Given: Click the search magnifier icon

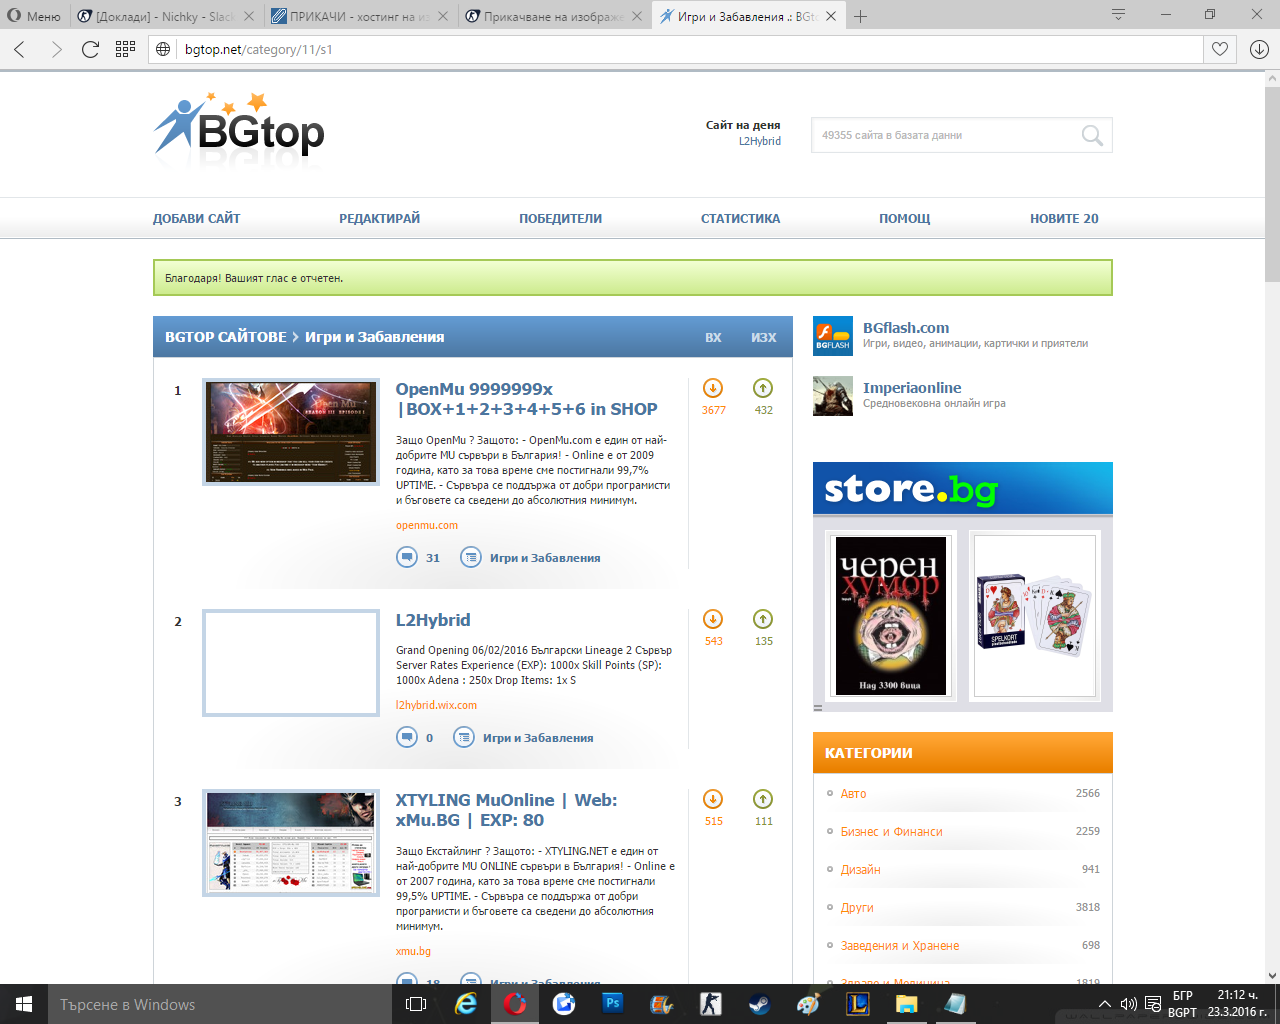Looking at the screenshot, I should [x=1092, y=135].
